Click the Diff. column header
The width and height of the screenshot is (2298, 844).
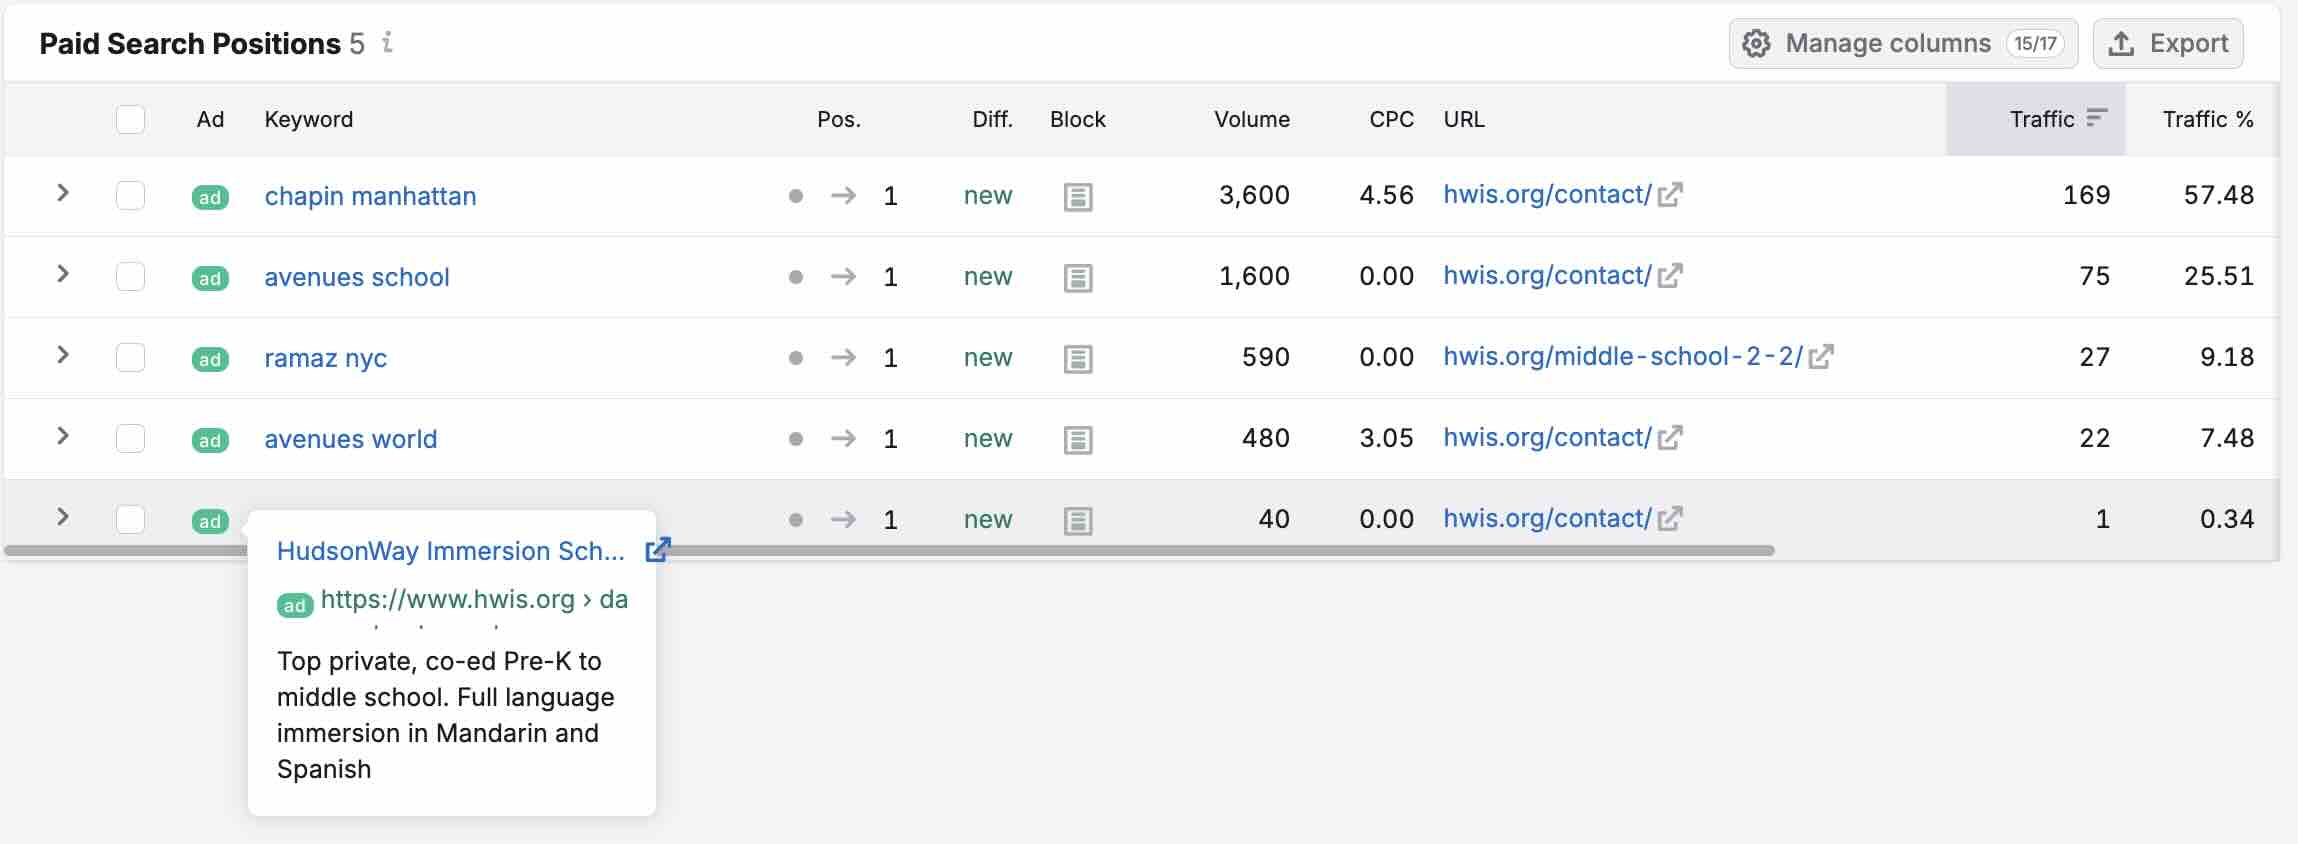[x=992, y=119]
